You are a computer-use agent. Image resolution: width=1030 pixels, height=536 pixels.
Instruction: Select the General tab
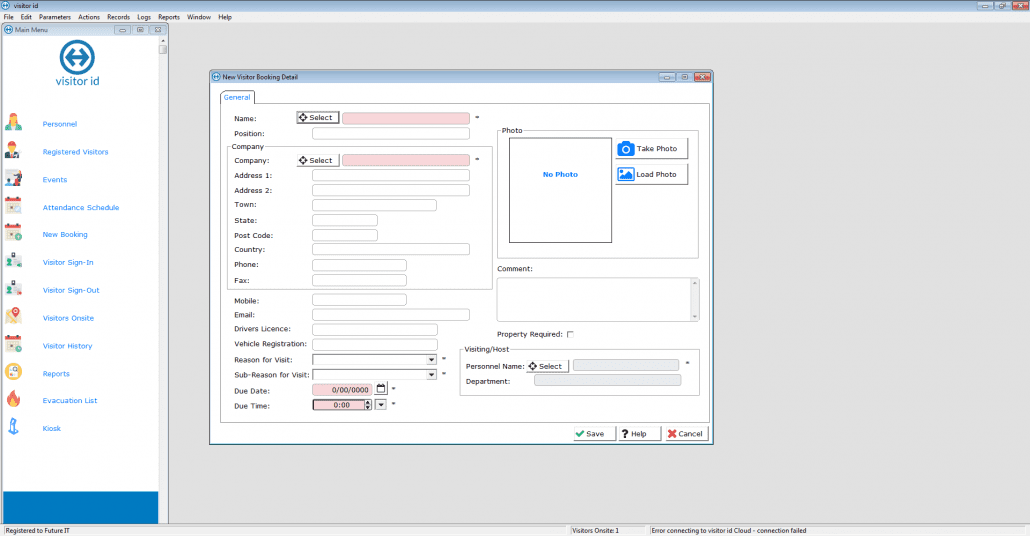[x=237, y=97]
